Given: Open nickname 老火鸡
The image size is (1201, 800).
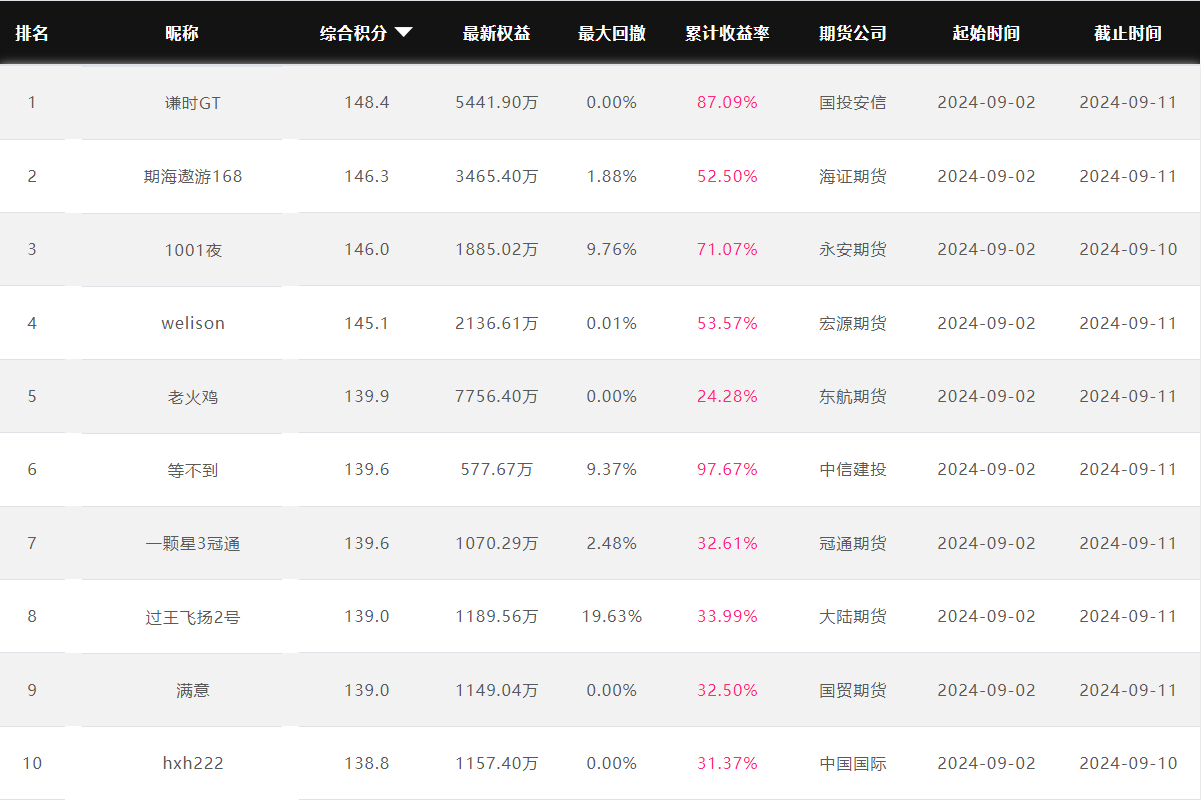Looking at the screenshot, I should pyautogui.click(x=193, y=396).
